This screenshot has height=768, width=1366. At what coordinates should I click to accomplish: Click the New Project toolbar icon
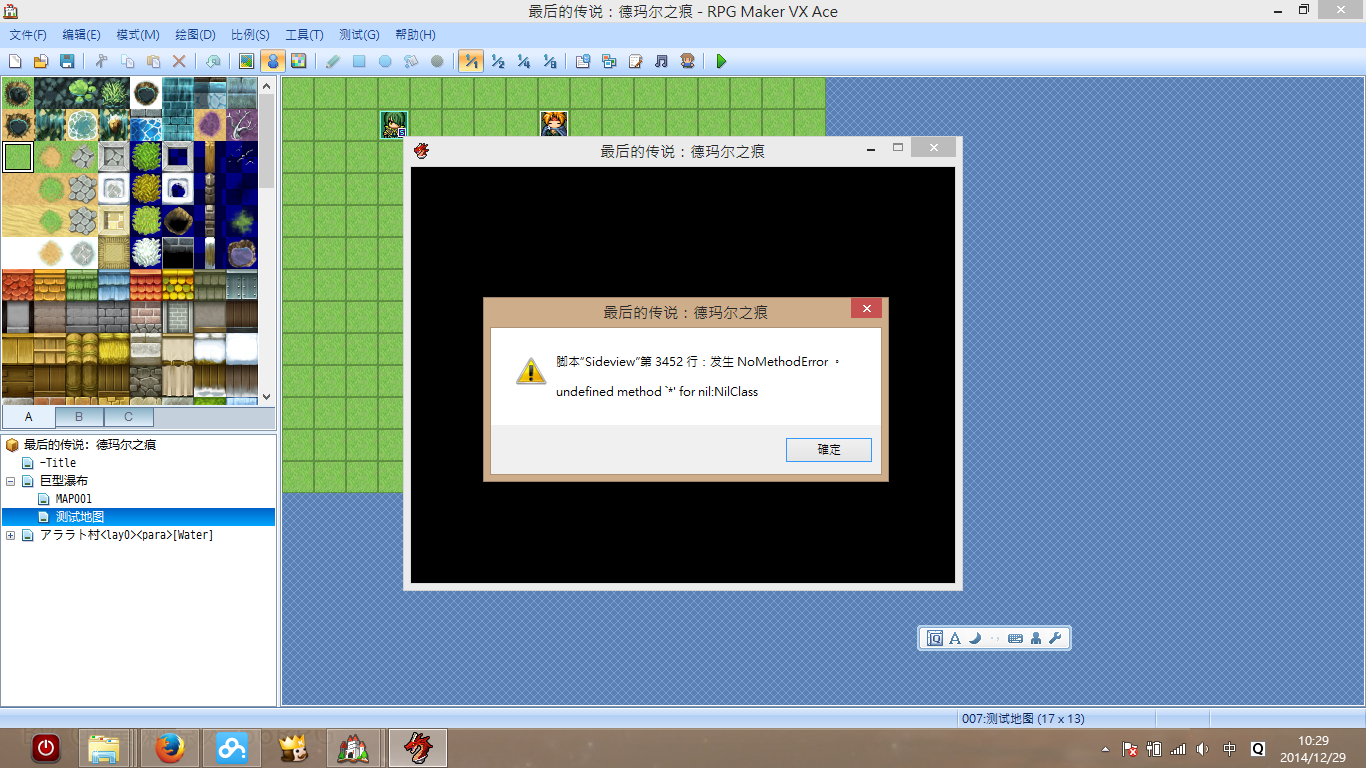[x=15, y=61]
